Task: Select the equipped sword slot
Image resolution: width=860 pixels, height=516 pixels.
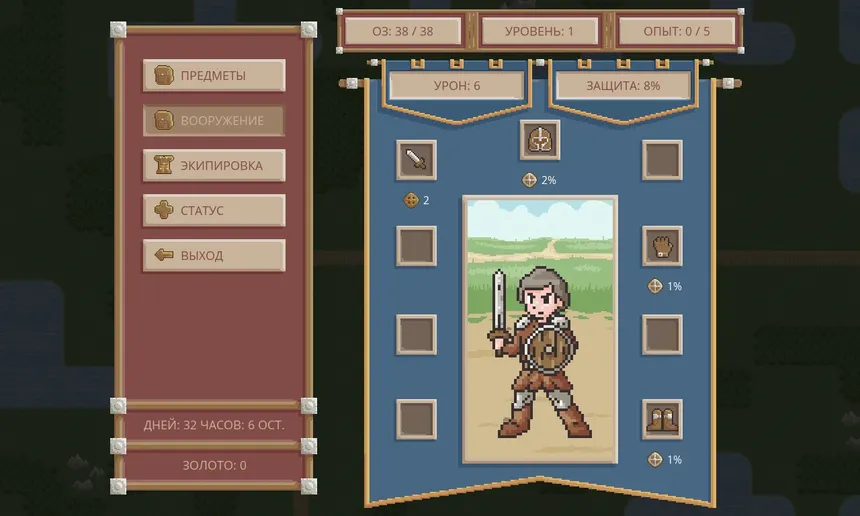Action: pyautogui.click(x=416, y=160)
